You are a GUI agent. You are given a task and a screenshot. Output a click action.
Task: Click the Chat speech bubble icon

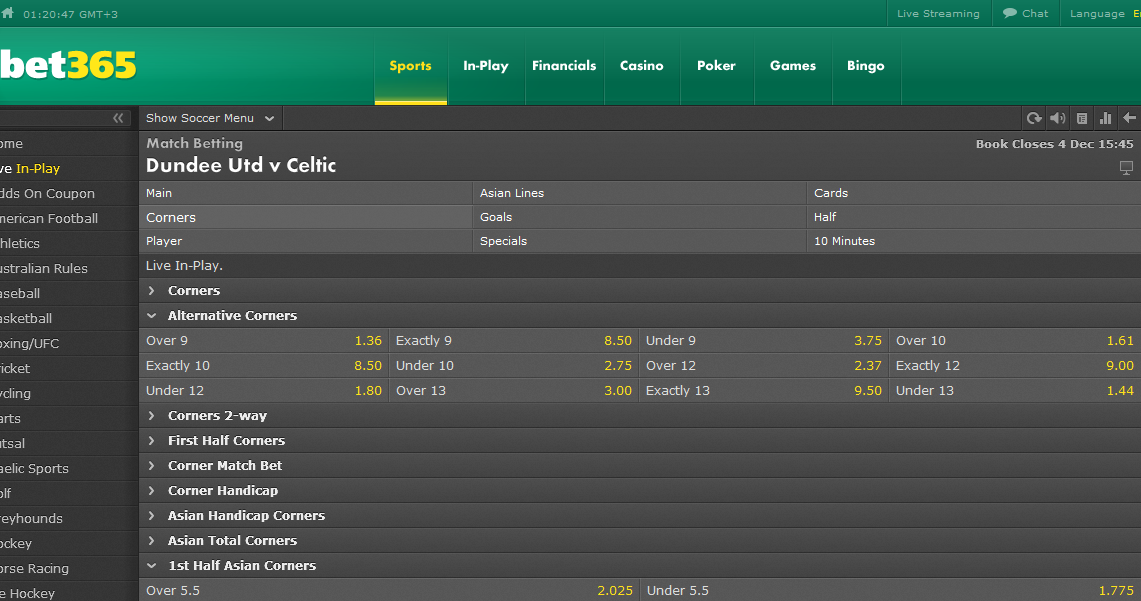pos(1009,13)
